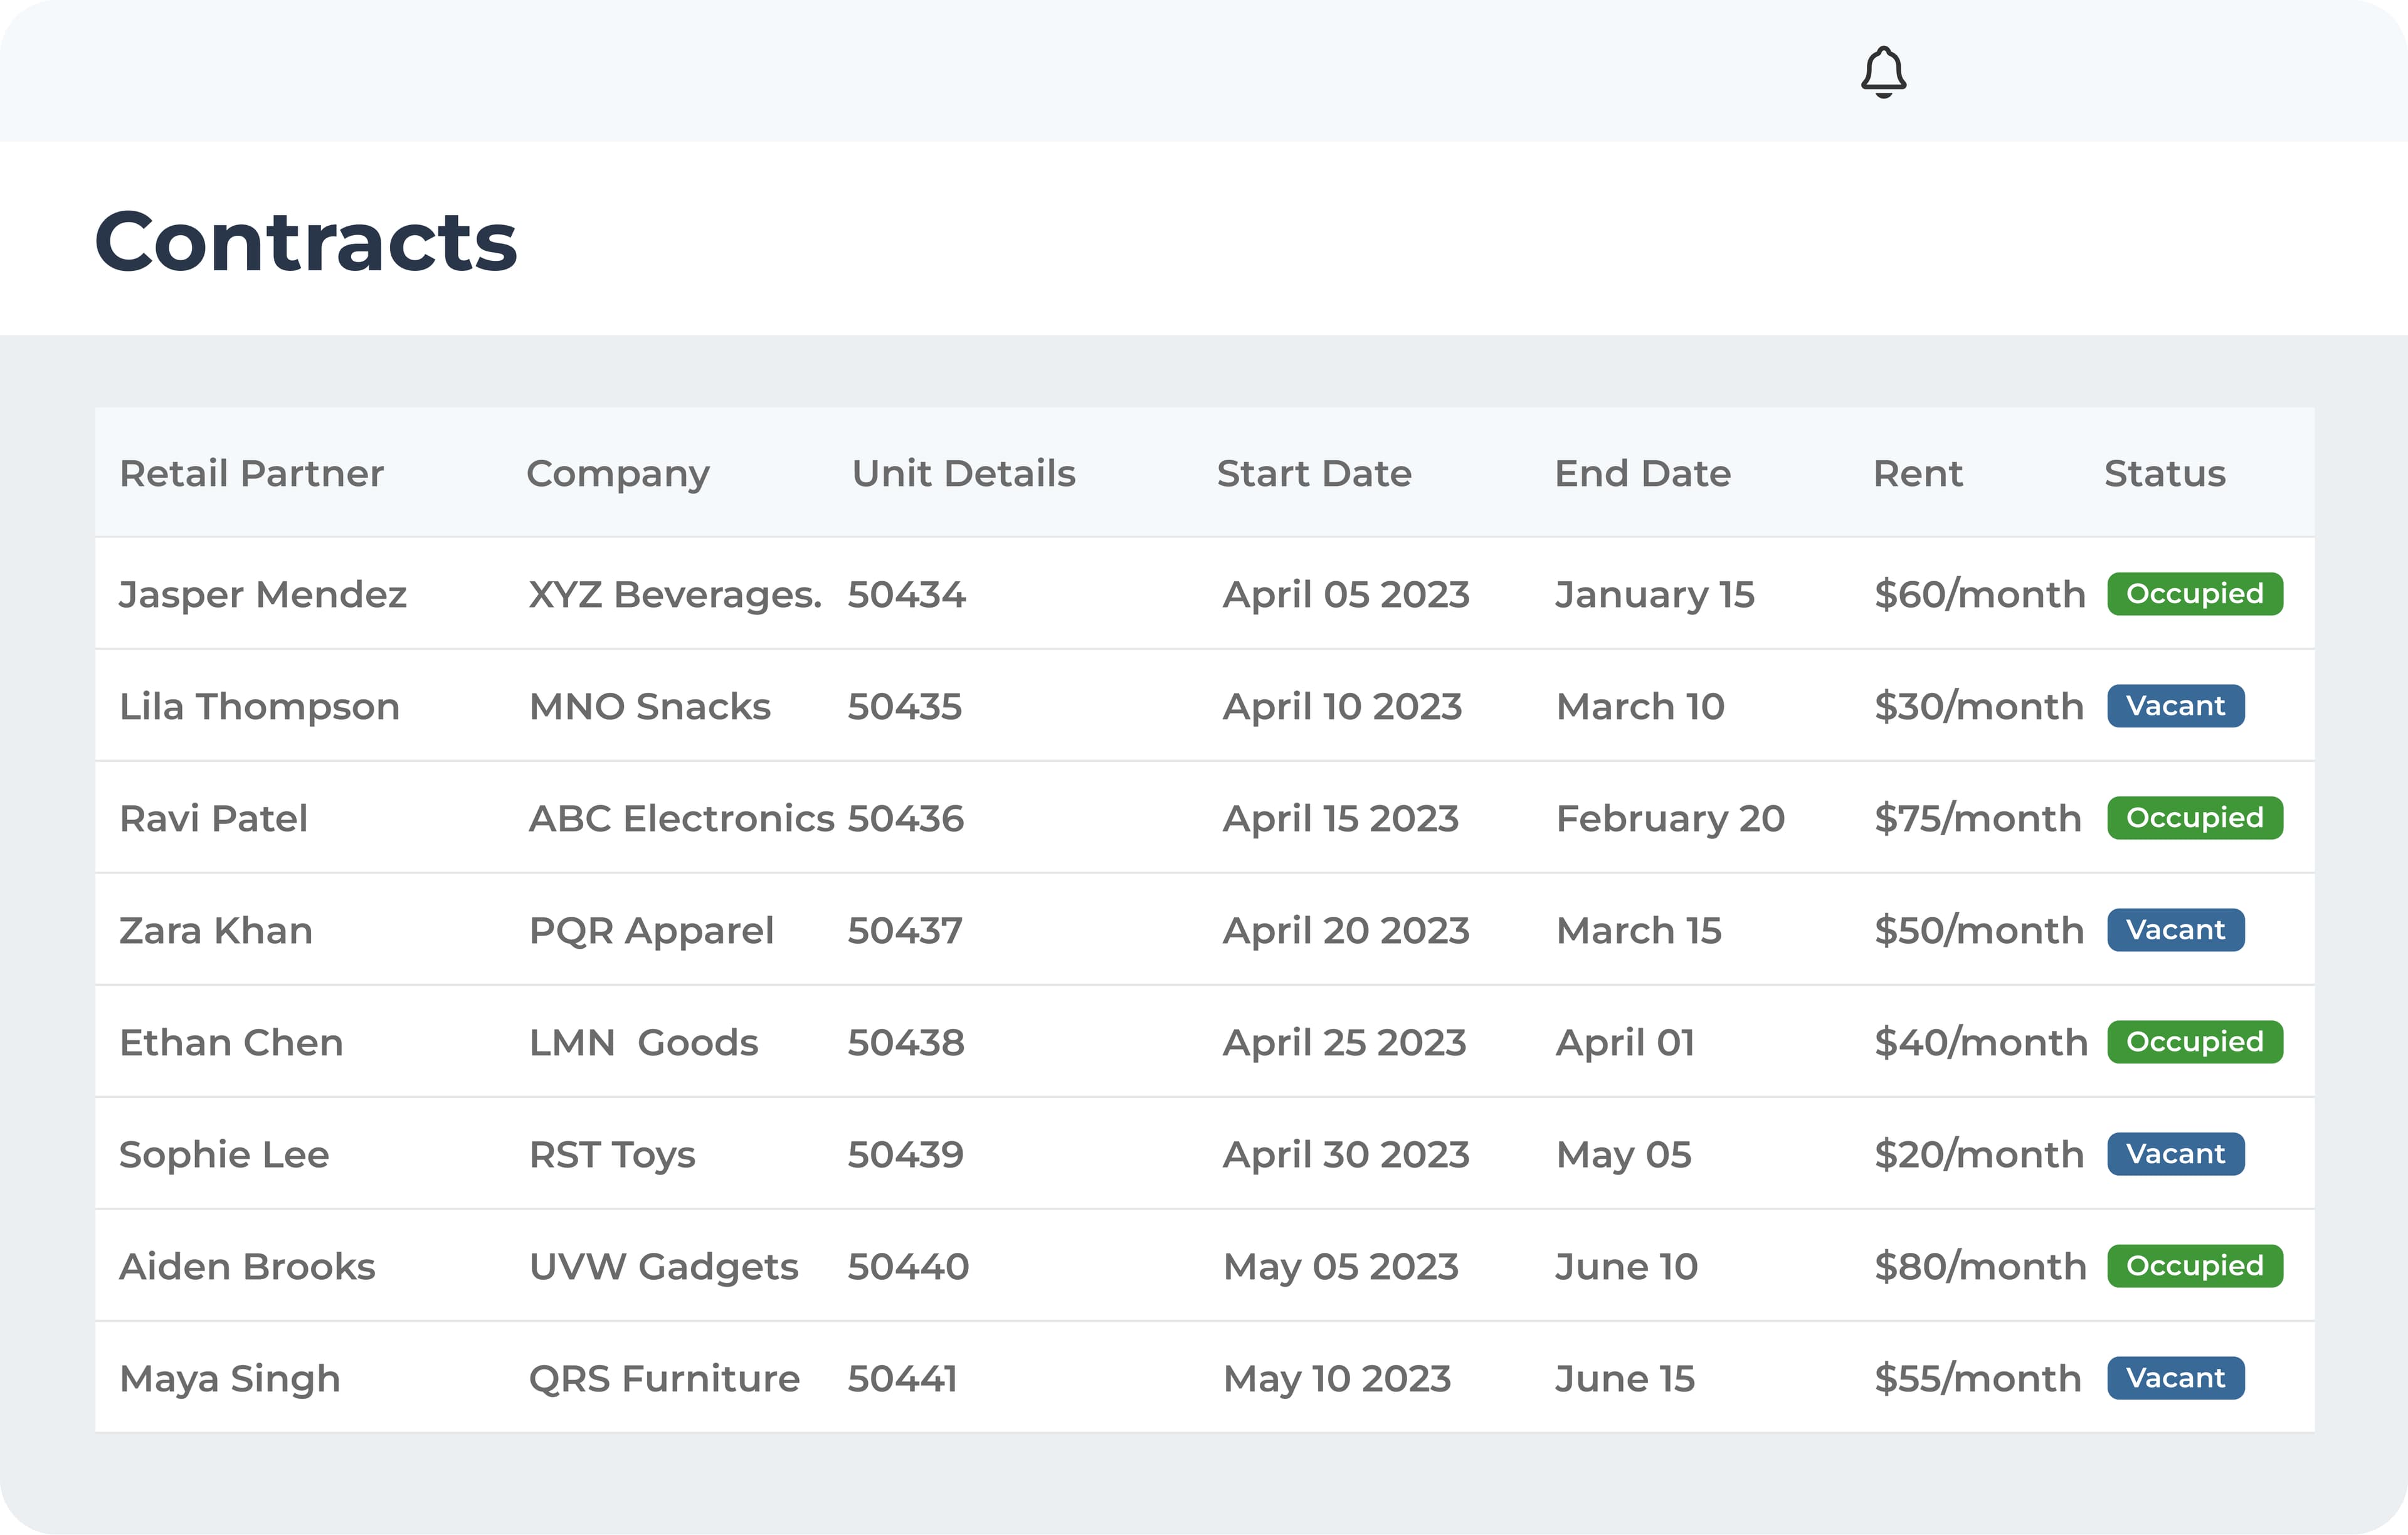This screenshot has width=2408, height=1535.
Task: Click Vacant badge in Lila Thompson row
Action: [x=2175, y=706]
